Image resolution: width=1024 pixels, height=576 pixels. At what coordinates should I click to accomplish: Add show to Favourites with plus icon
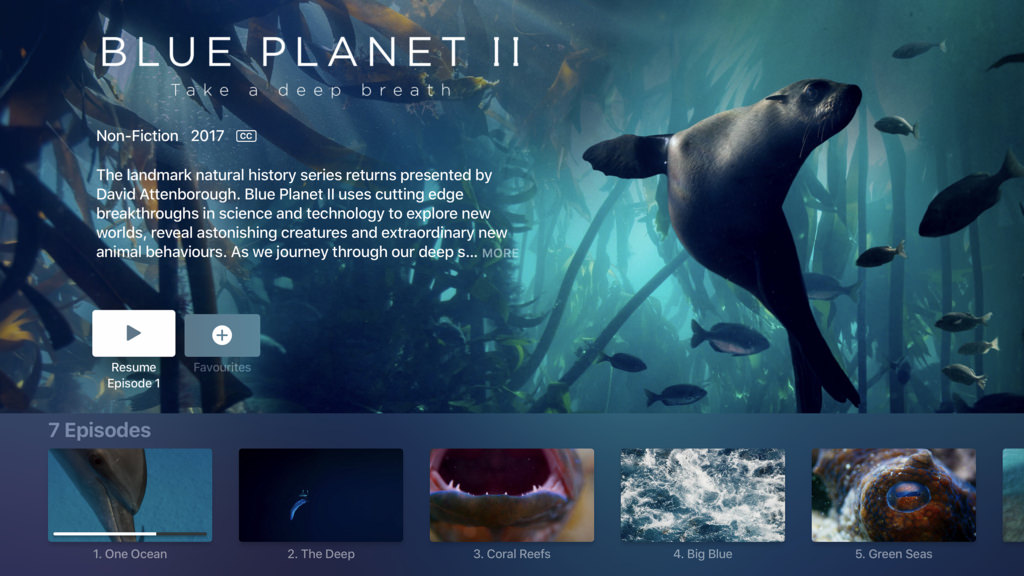(x=222, y=335)
